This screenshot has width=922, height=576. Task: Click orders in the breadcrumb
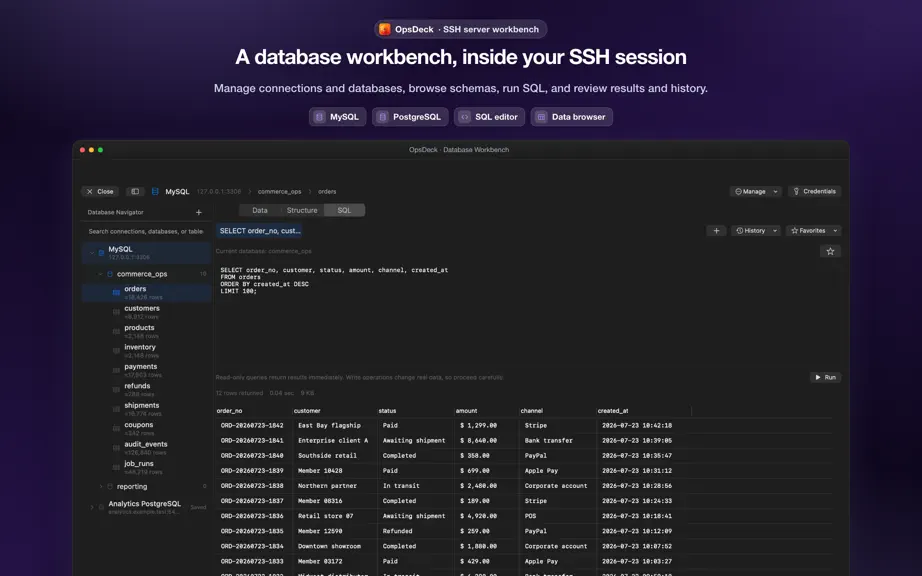tap(327, 192)
